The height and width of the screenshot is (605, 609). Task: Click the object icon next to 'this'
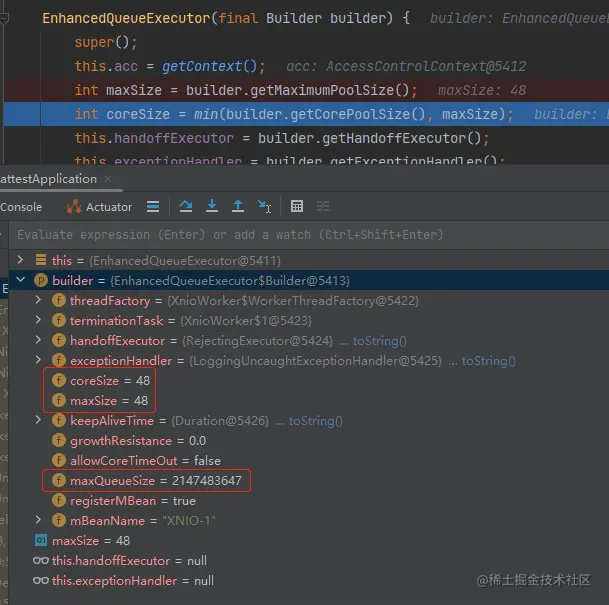[x=41, y=260]
